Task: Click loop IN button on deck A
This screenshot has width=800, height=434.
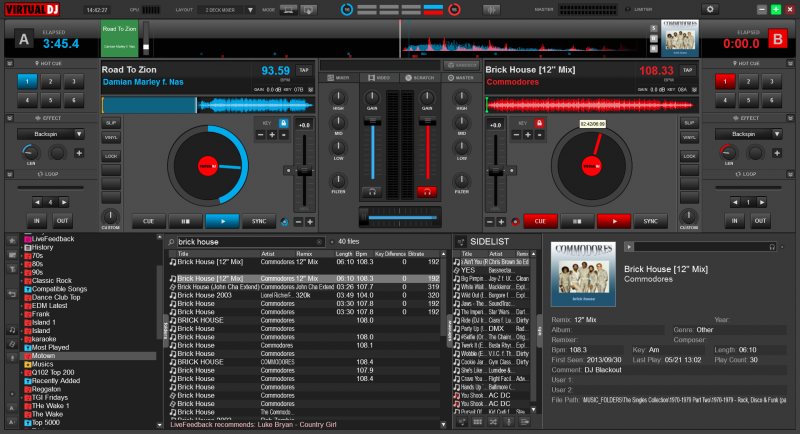Action: (37, 221)
